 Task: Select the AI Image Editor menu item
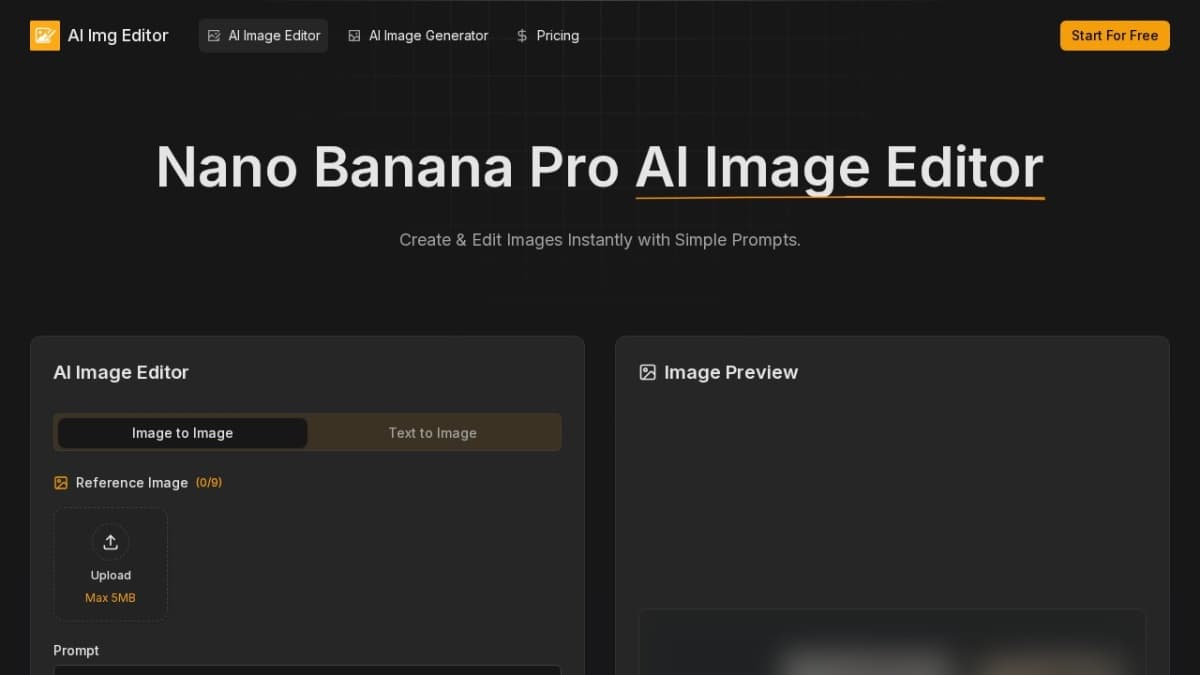pyautogui.click(x=263, y=35)
